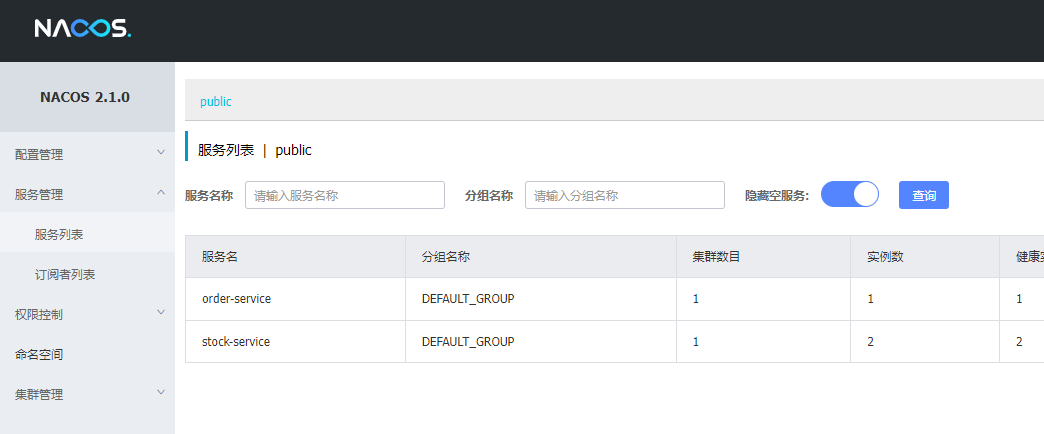Expand the 权限控制 menu chevron
Image resolution: width=1044 pixels, height=434 pixels.
pos(160,312)
